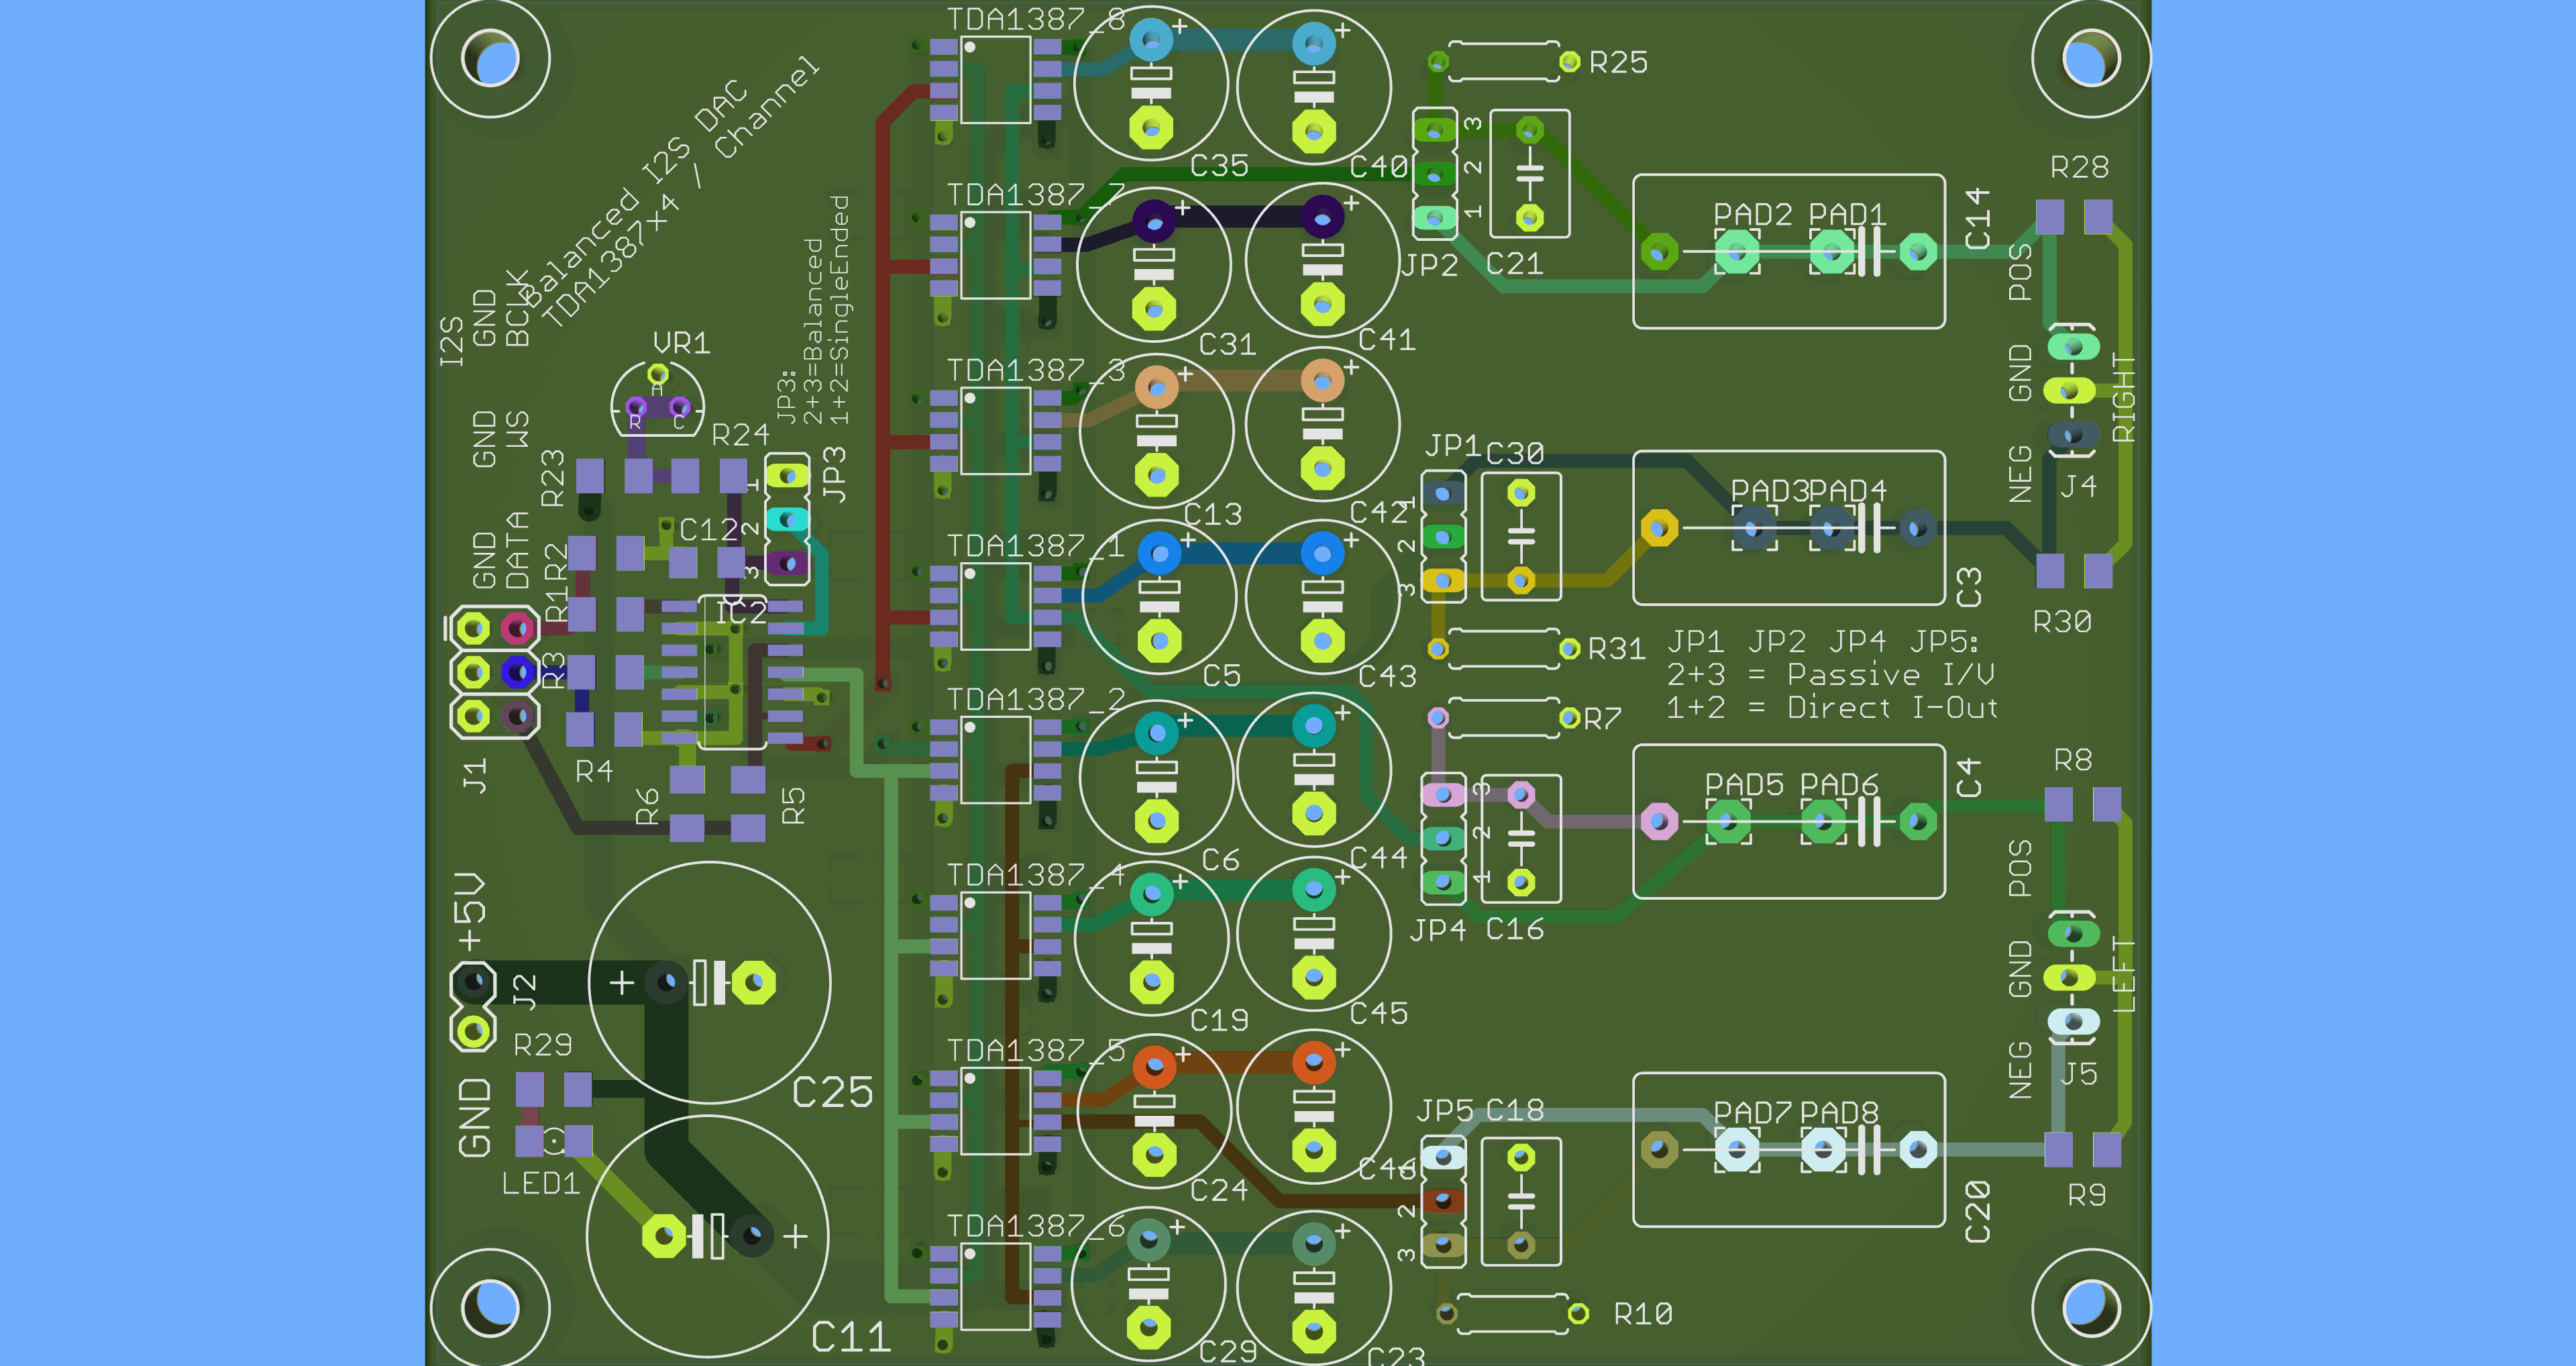Screen dimensions: 2576x1366
Task: Click the TDA1387_2 chip label
Action: click(x=1036, y=699)
